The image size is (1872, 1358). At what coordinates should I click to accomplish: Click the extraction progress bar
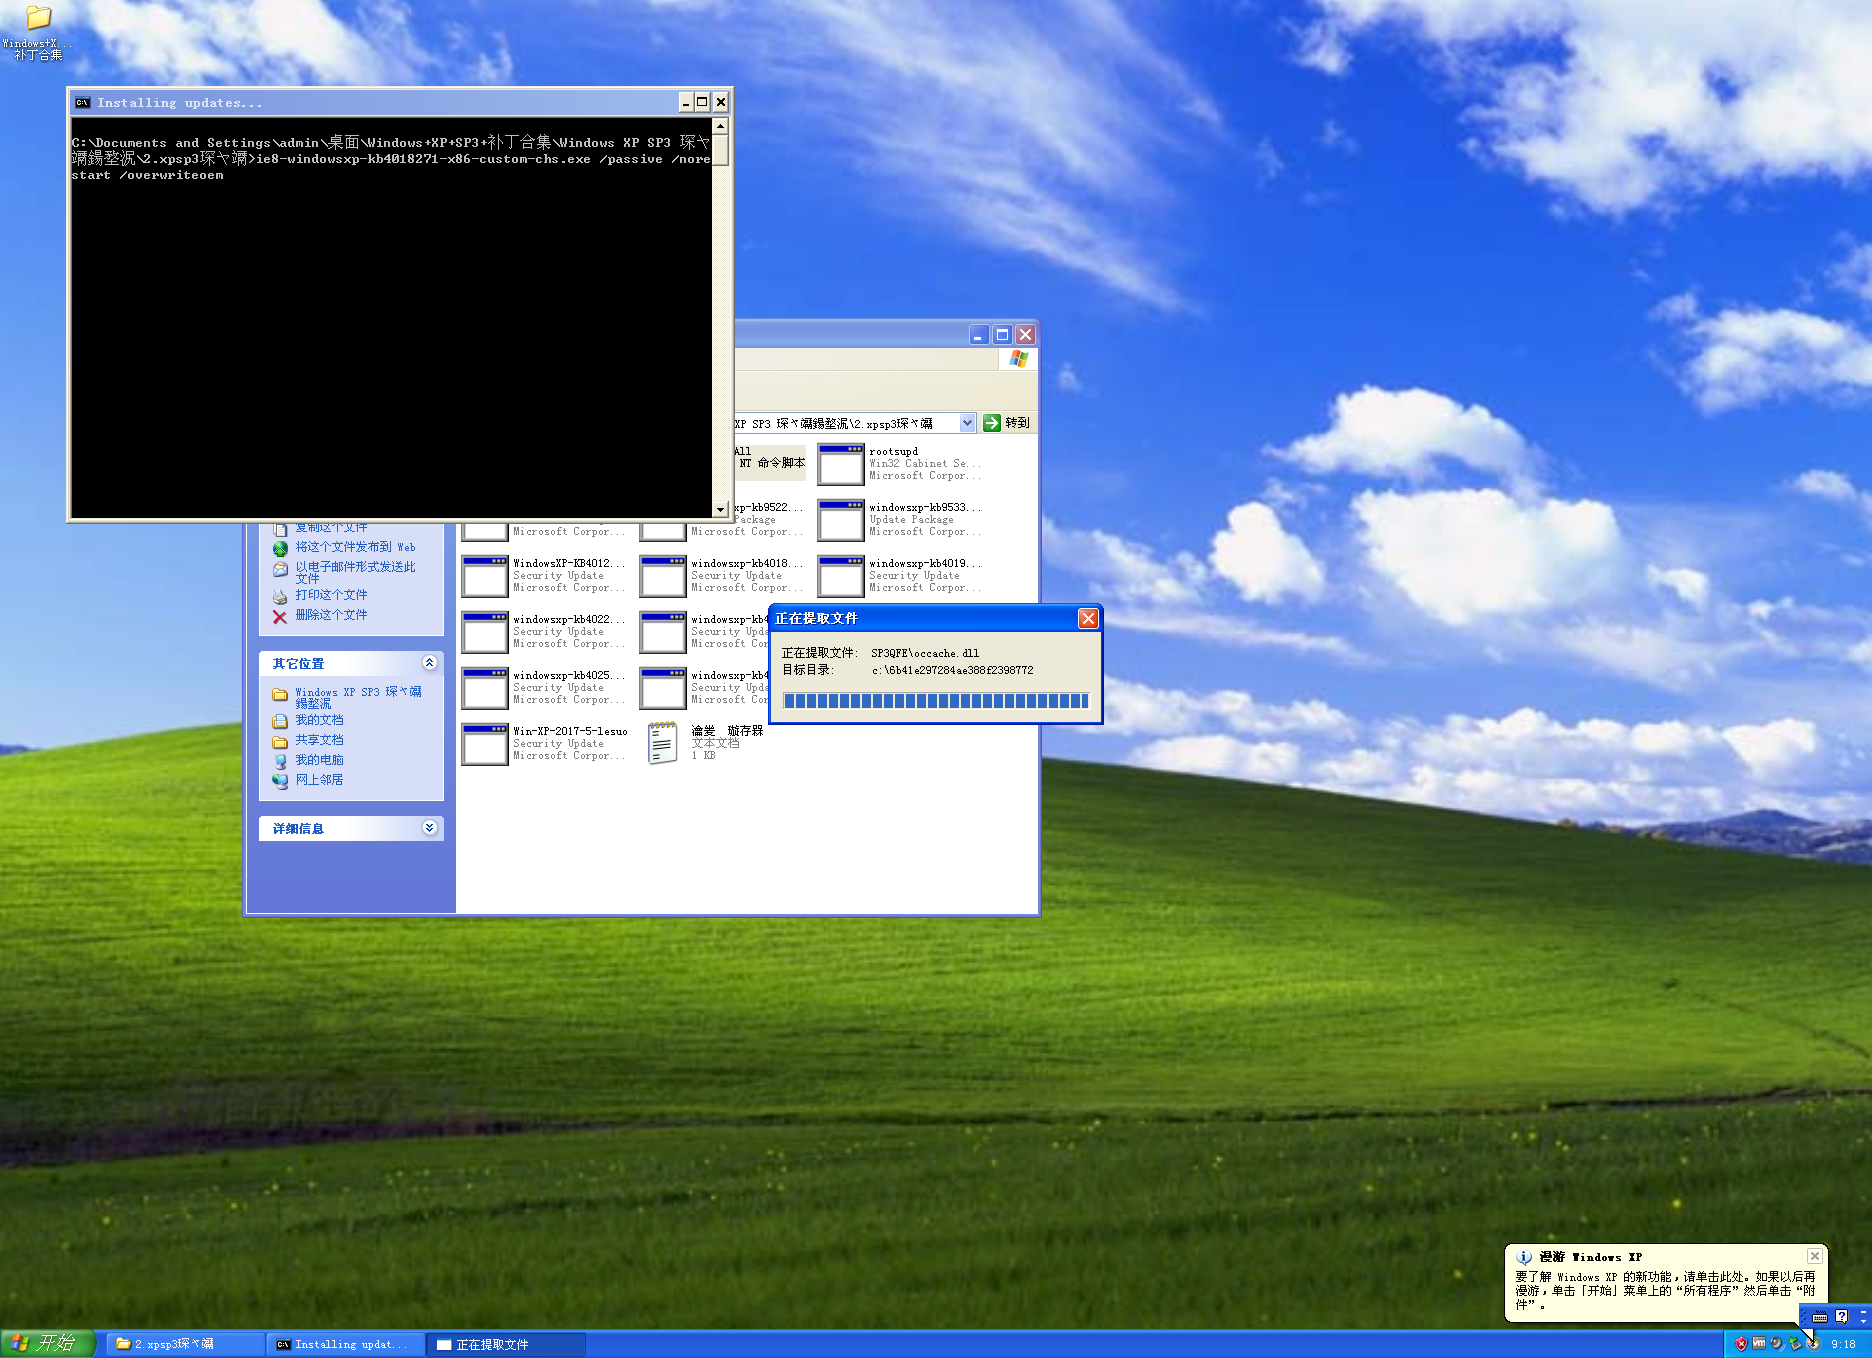936,700
